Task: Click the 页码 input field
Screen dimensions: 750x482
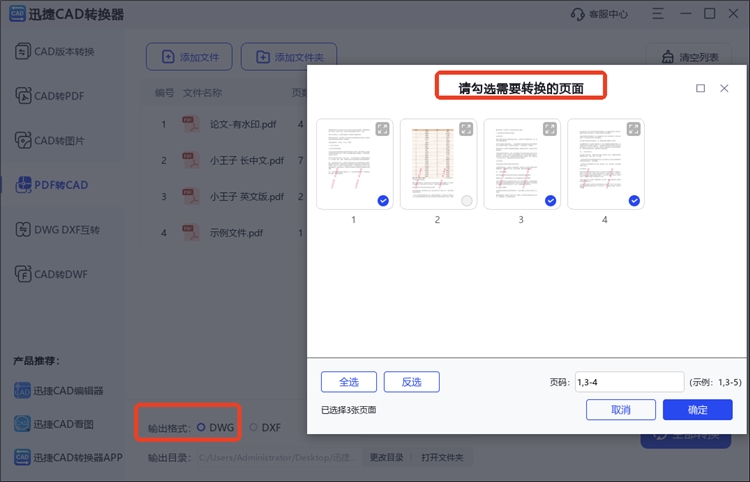Action: [629, 382]
